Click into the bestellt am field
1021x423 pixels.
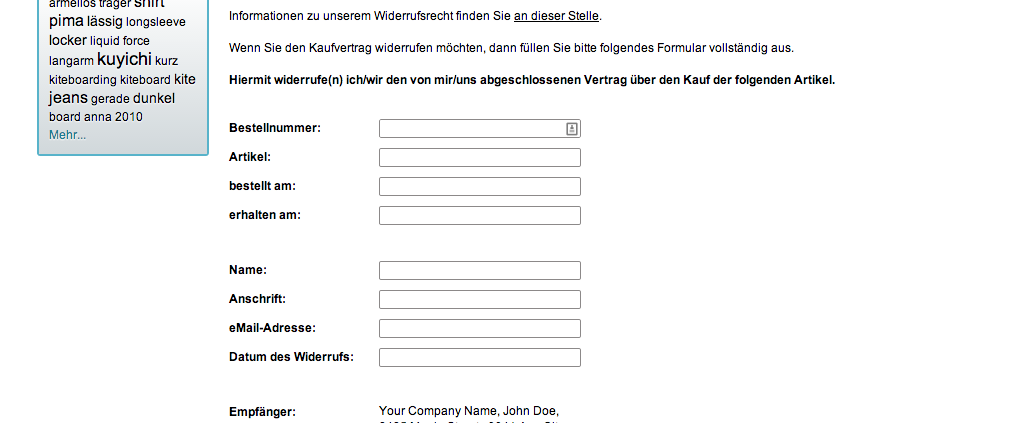tap(479, 187)
